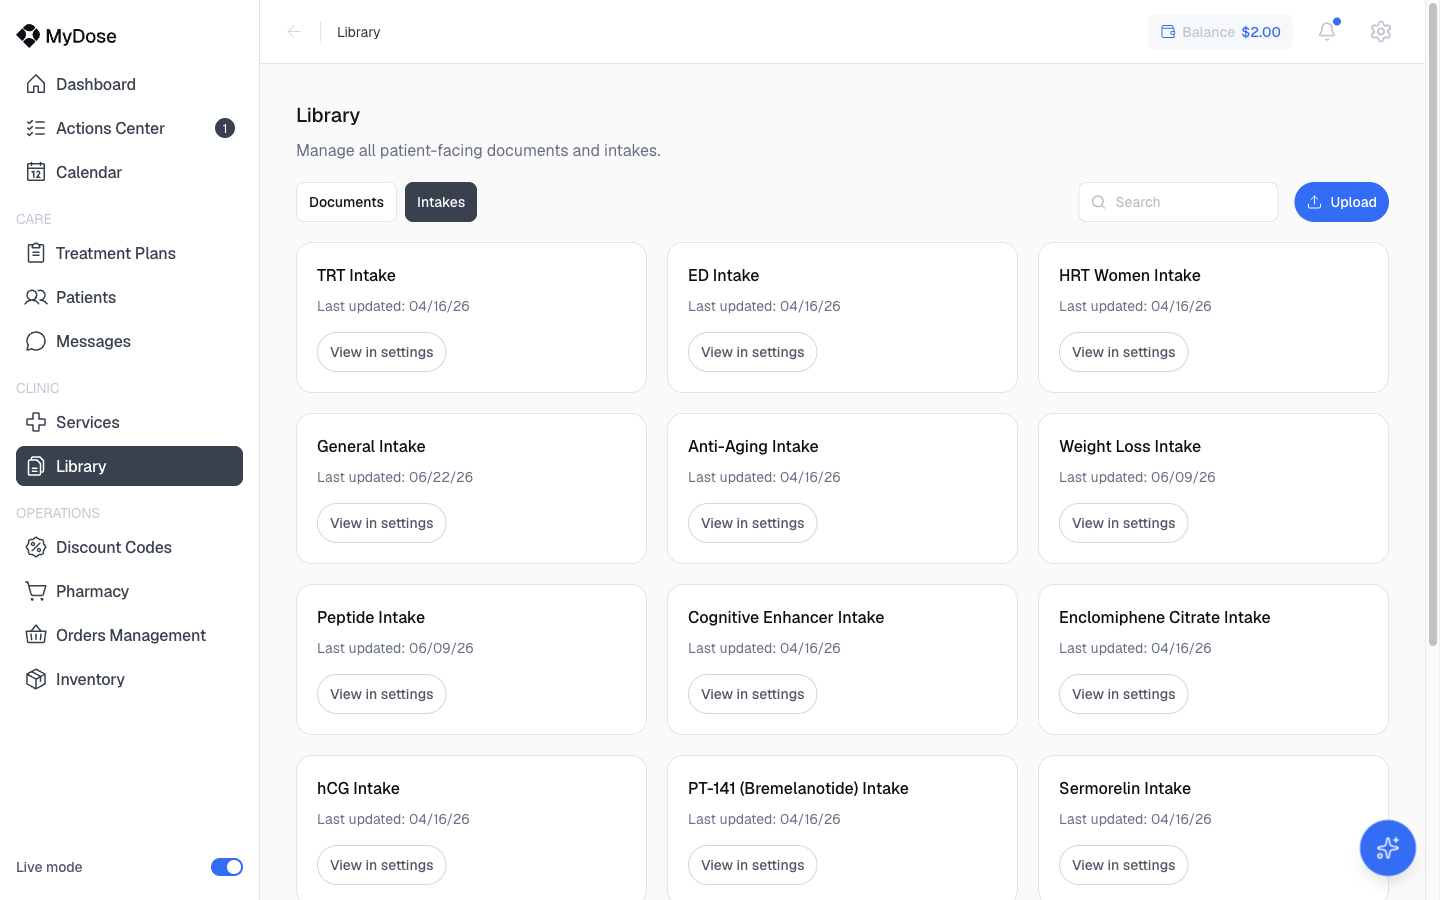
Task: Select the Intakes tab
Action: pyautogui.click(x=441, y=202)
